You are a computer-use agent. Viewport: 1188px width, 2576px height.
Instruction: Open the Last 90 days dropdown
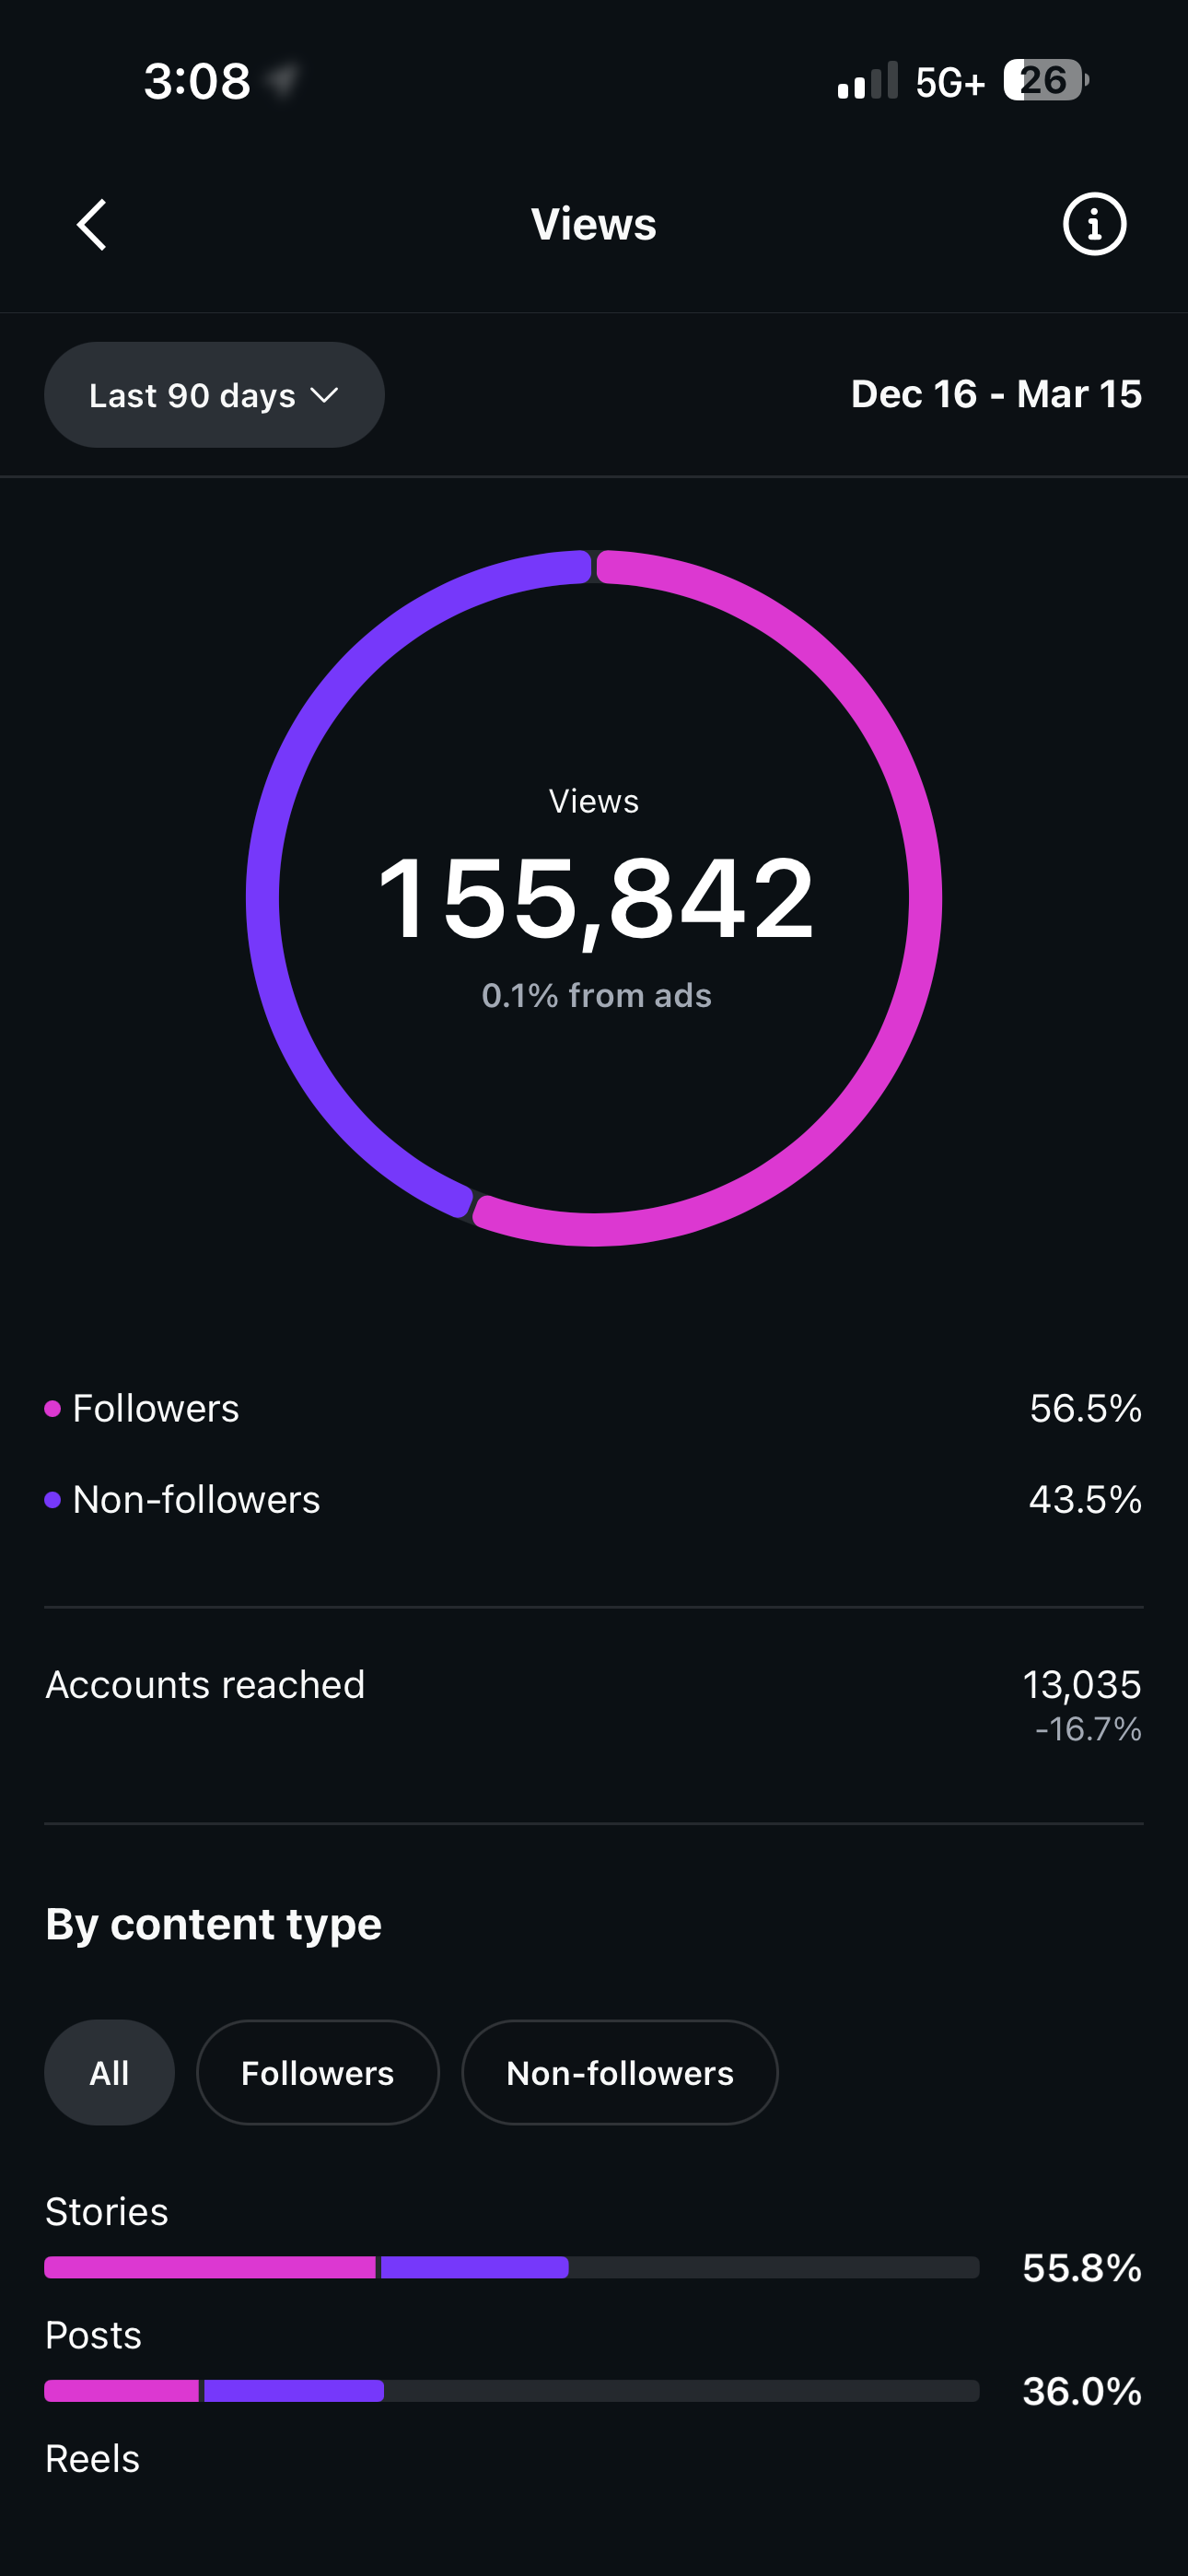point(214,395)
